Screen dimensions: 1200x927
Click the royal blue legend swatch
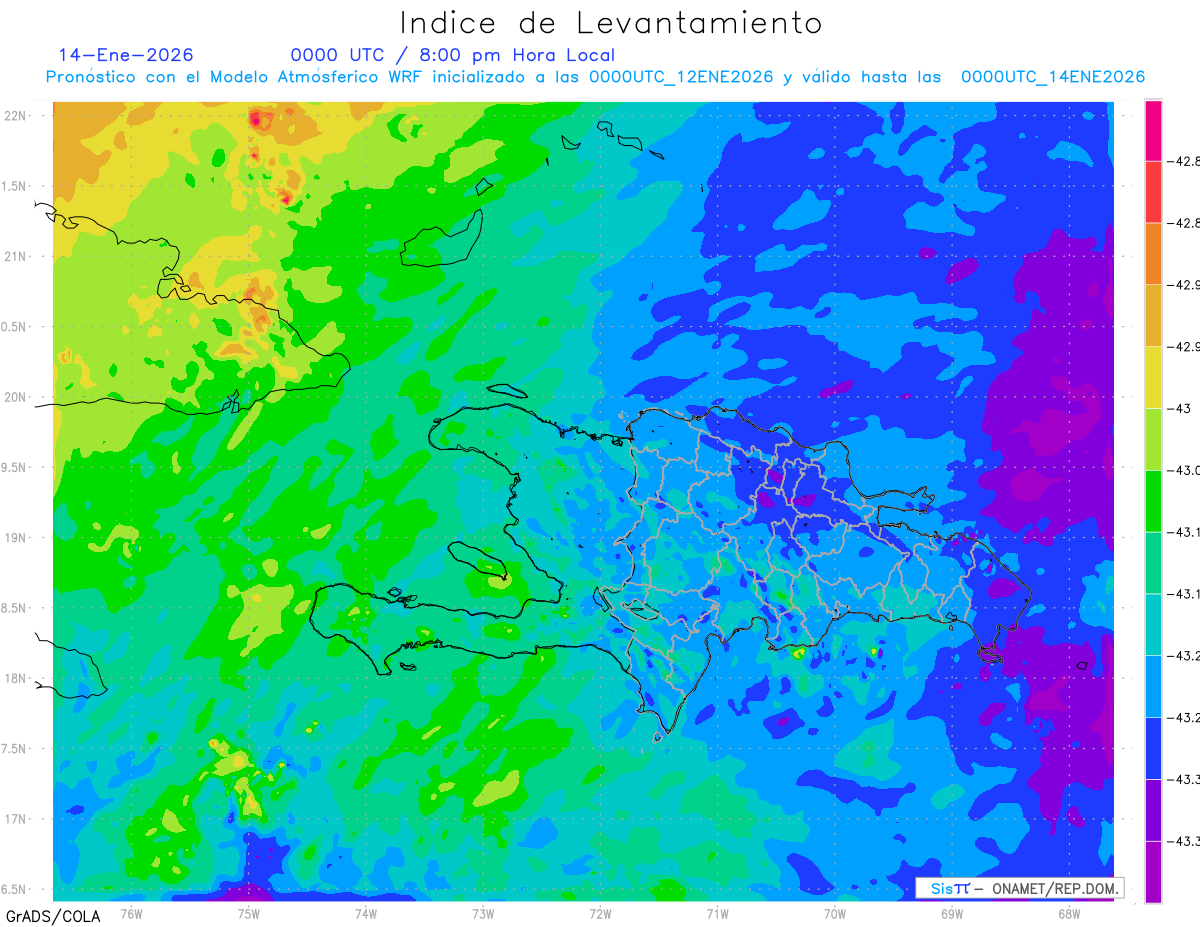pos(1153,748)
